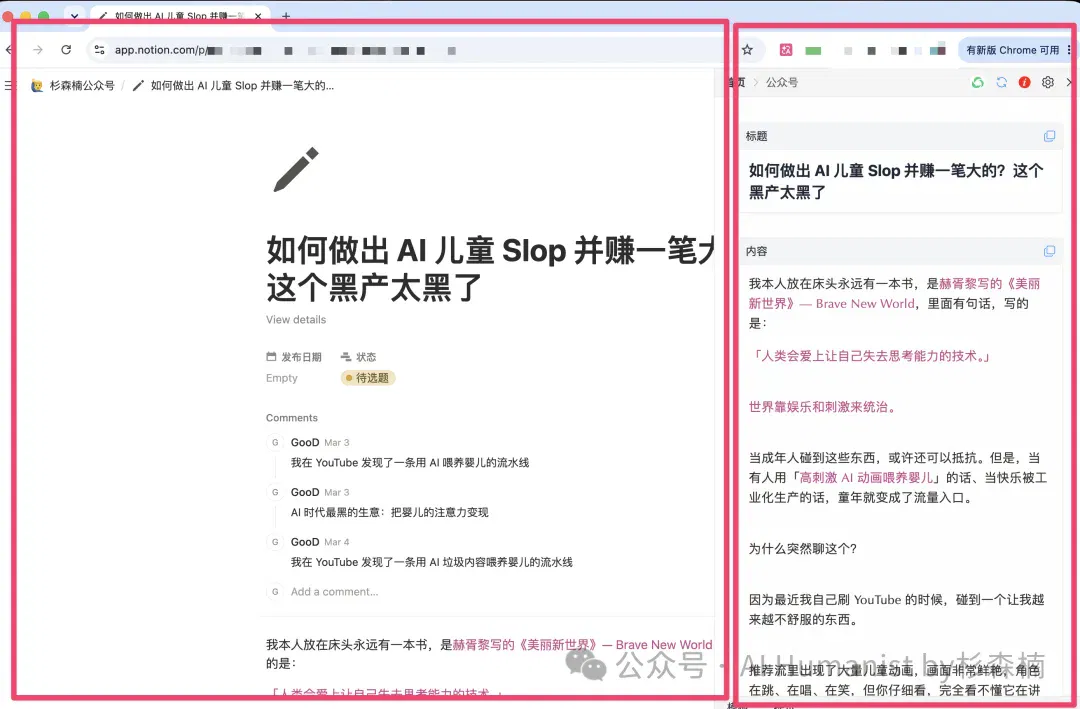This screenshot has height=709, width=1080.
Task: Click the 发布日期 property label
Action: point(294,357)
